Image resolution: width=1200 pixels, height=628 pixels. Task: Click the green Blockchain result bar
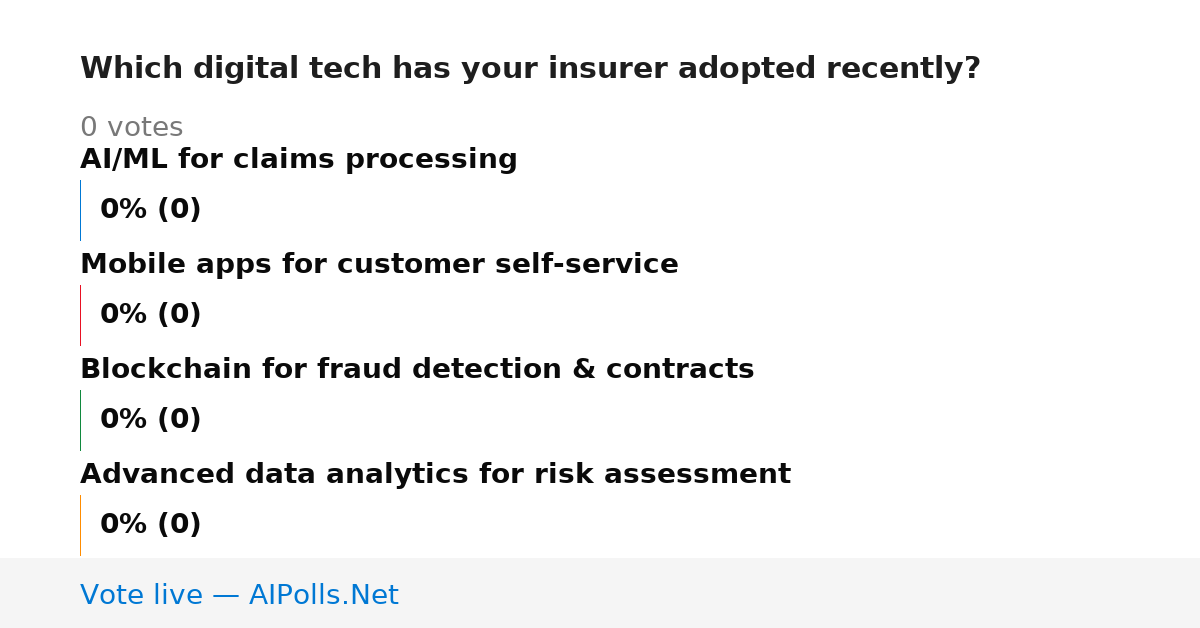[x=80, y=420]
